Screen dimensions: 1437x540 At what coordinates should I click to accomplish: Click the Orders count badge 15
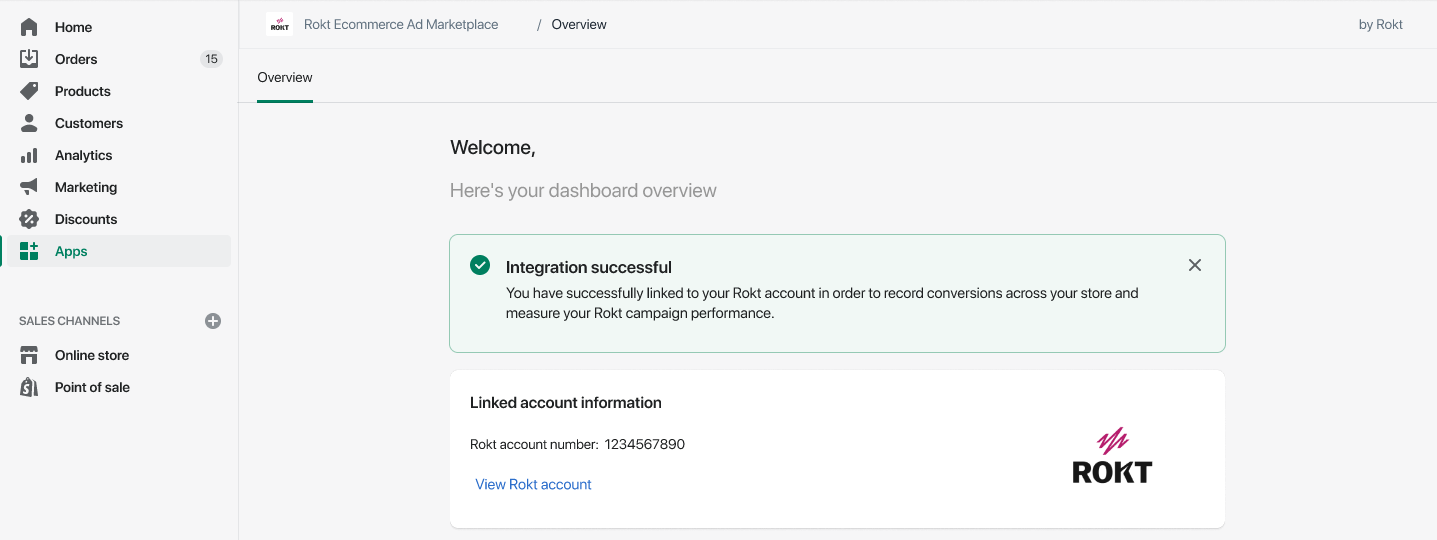pyautogui.click(x=211, y=59)
